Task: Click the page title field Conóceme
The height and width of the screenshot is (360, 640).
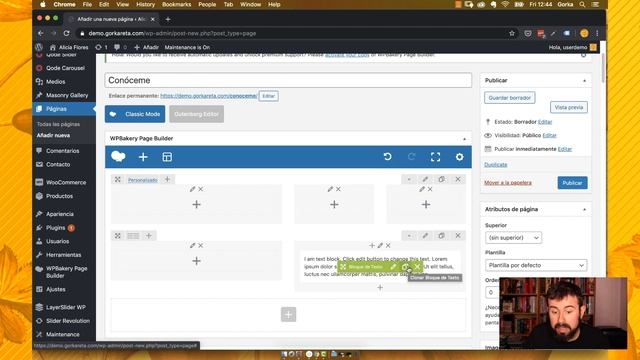Action: 288,80
